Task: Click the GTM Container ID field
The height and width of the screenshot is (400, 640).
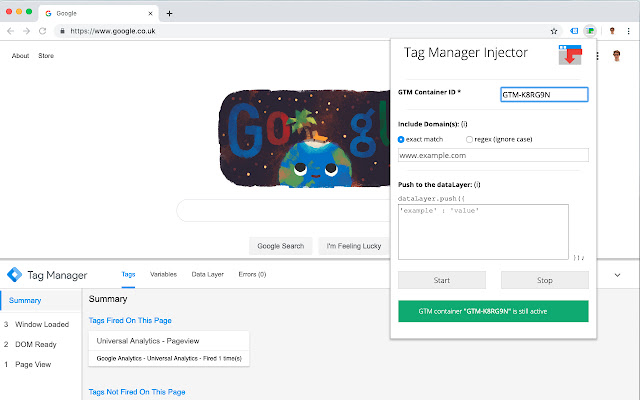Action: click(x=544, y=95)
